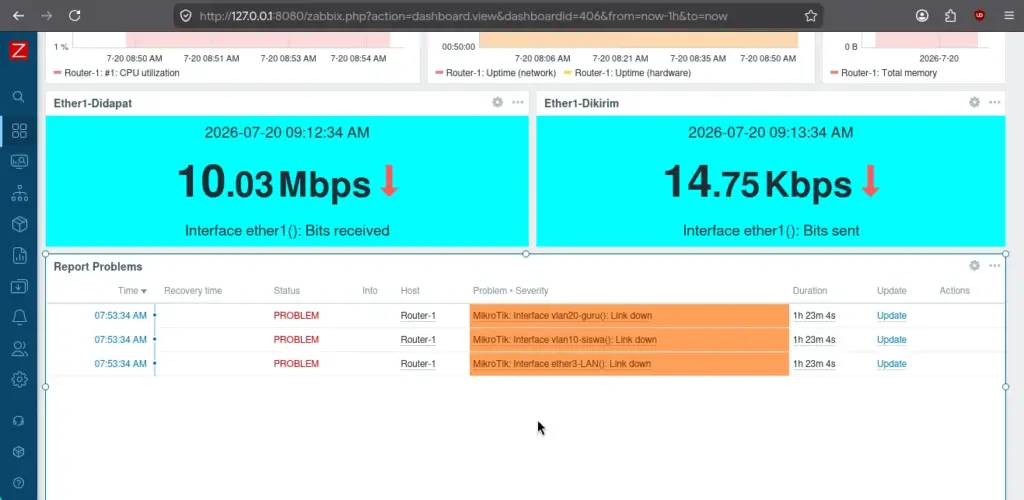
Task: Click the site security shield icon
Action: (185, 16)
